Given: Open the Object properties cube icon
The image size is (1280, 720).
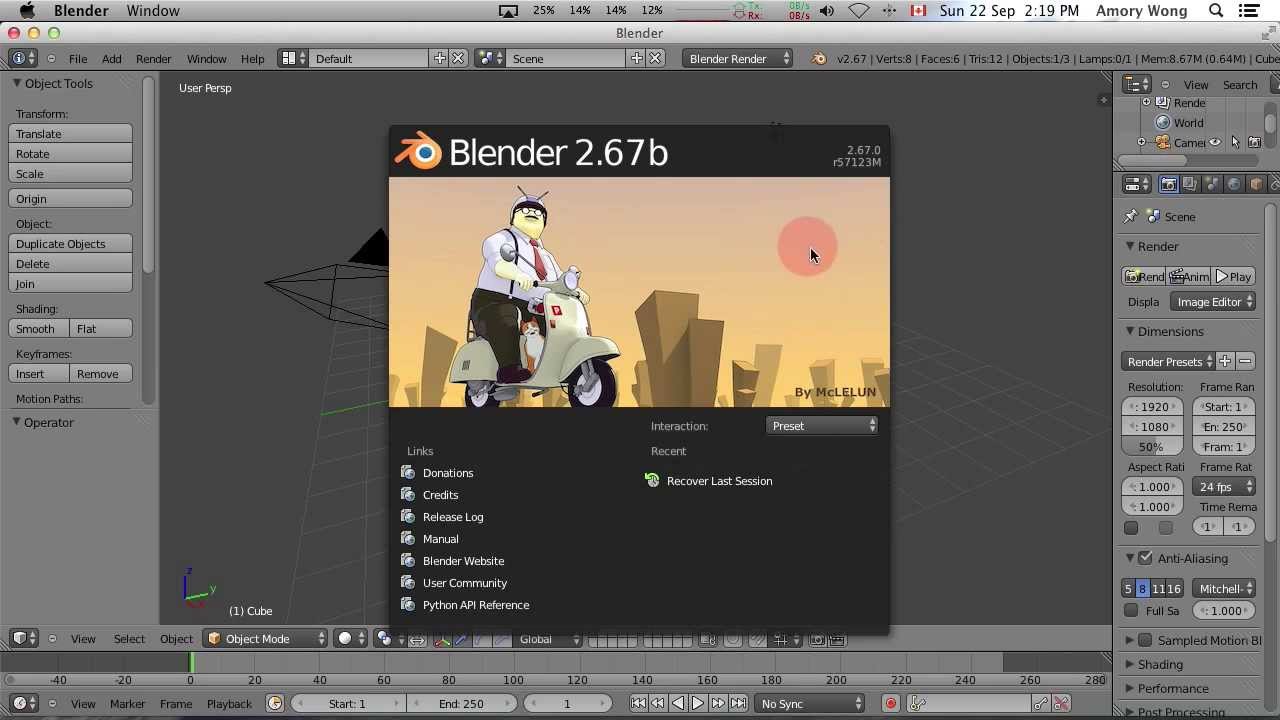Looking at the screenshot, I should [1256, 184].
